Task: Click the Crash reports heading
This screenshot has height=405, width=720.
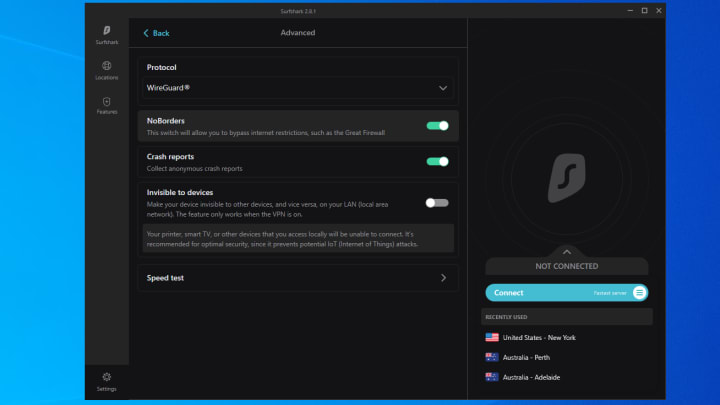Action: point(170,157)
